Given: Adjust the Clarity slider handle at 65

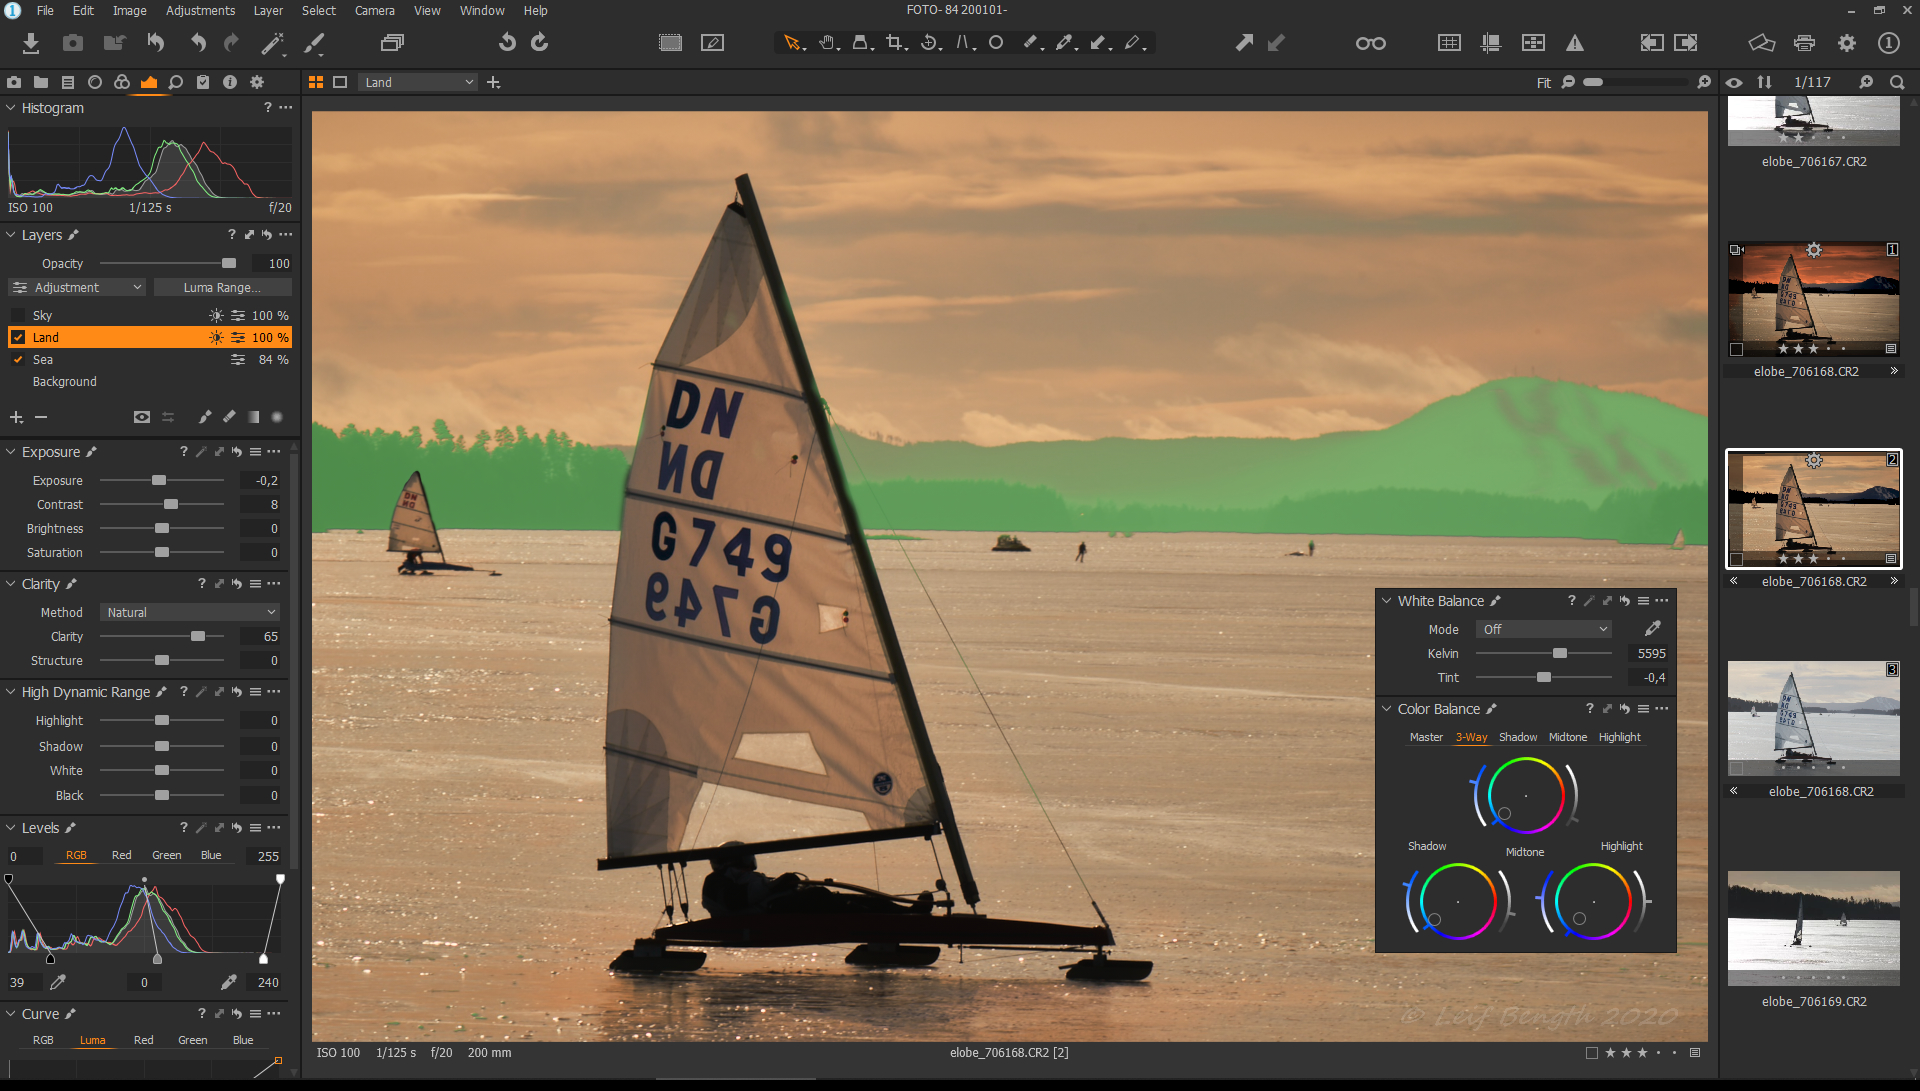Looking at the screenshot, I should click(198, 637).
